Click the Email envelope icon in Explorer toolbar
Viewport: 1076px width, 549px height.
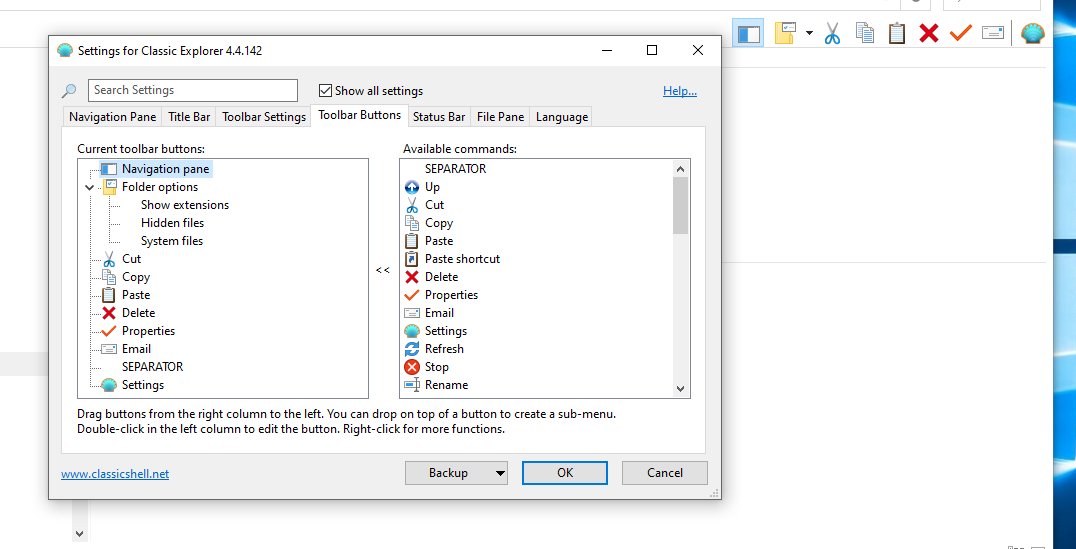pyautogui.click(x=993, y=33)
